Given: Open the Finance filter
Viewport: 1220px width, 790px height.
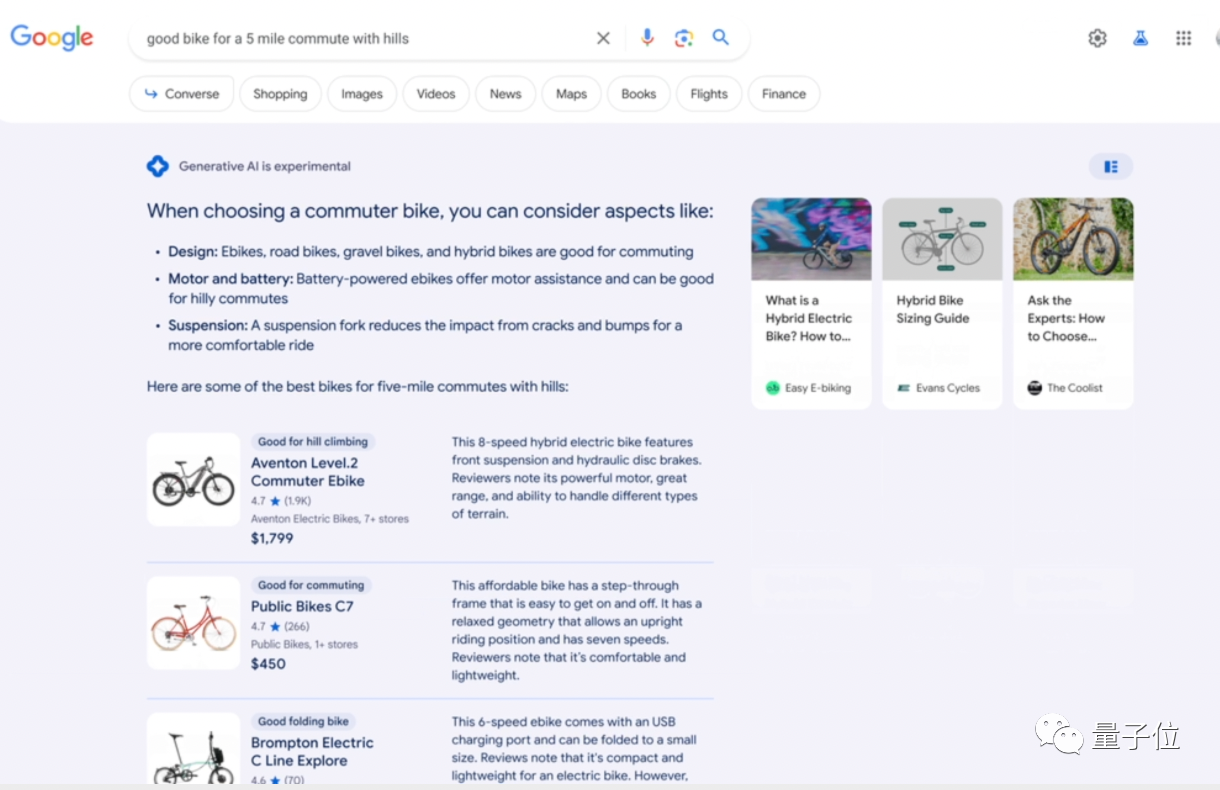Looking at the screenshot, I should click(x=784, y=94).
